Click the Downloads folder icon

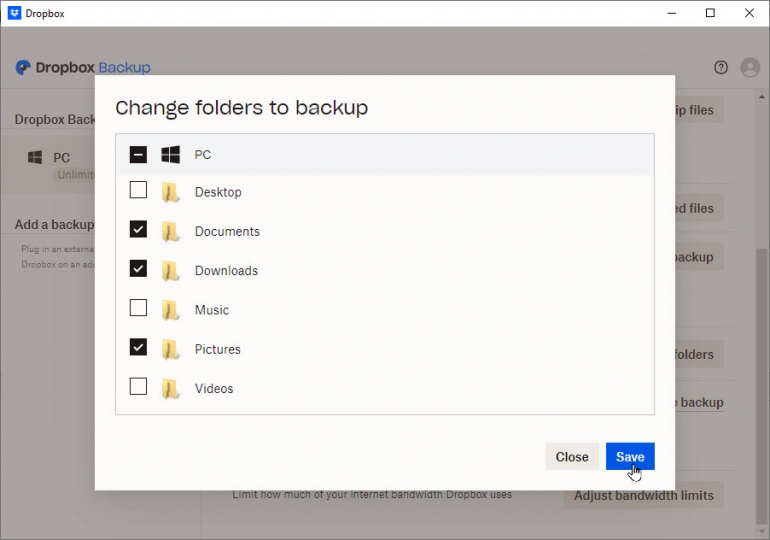(170, 271)
